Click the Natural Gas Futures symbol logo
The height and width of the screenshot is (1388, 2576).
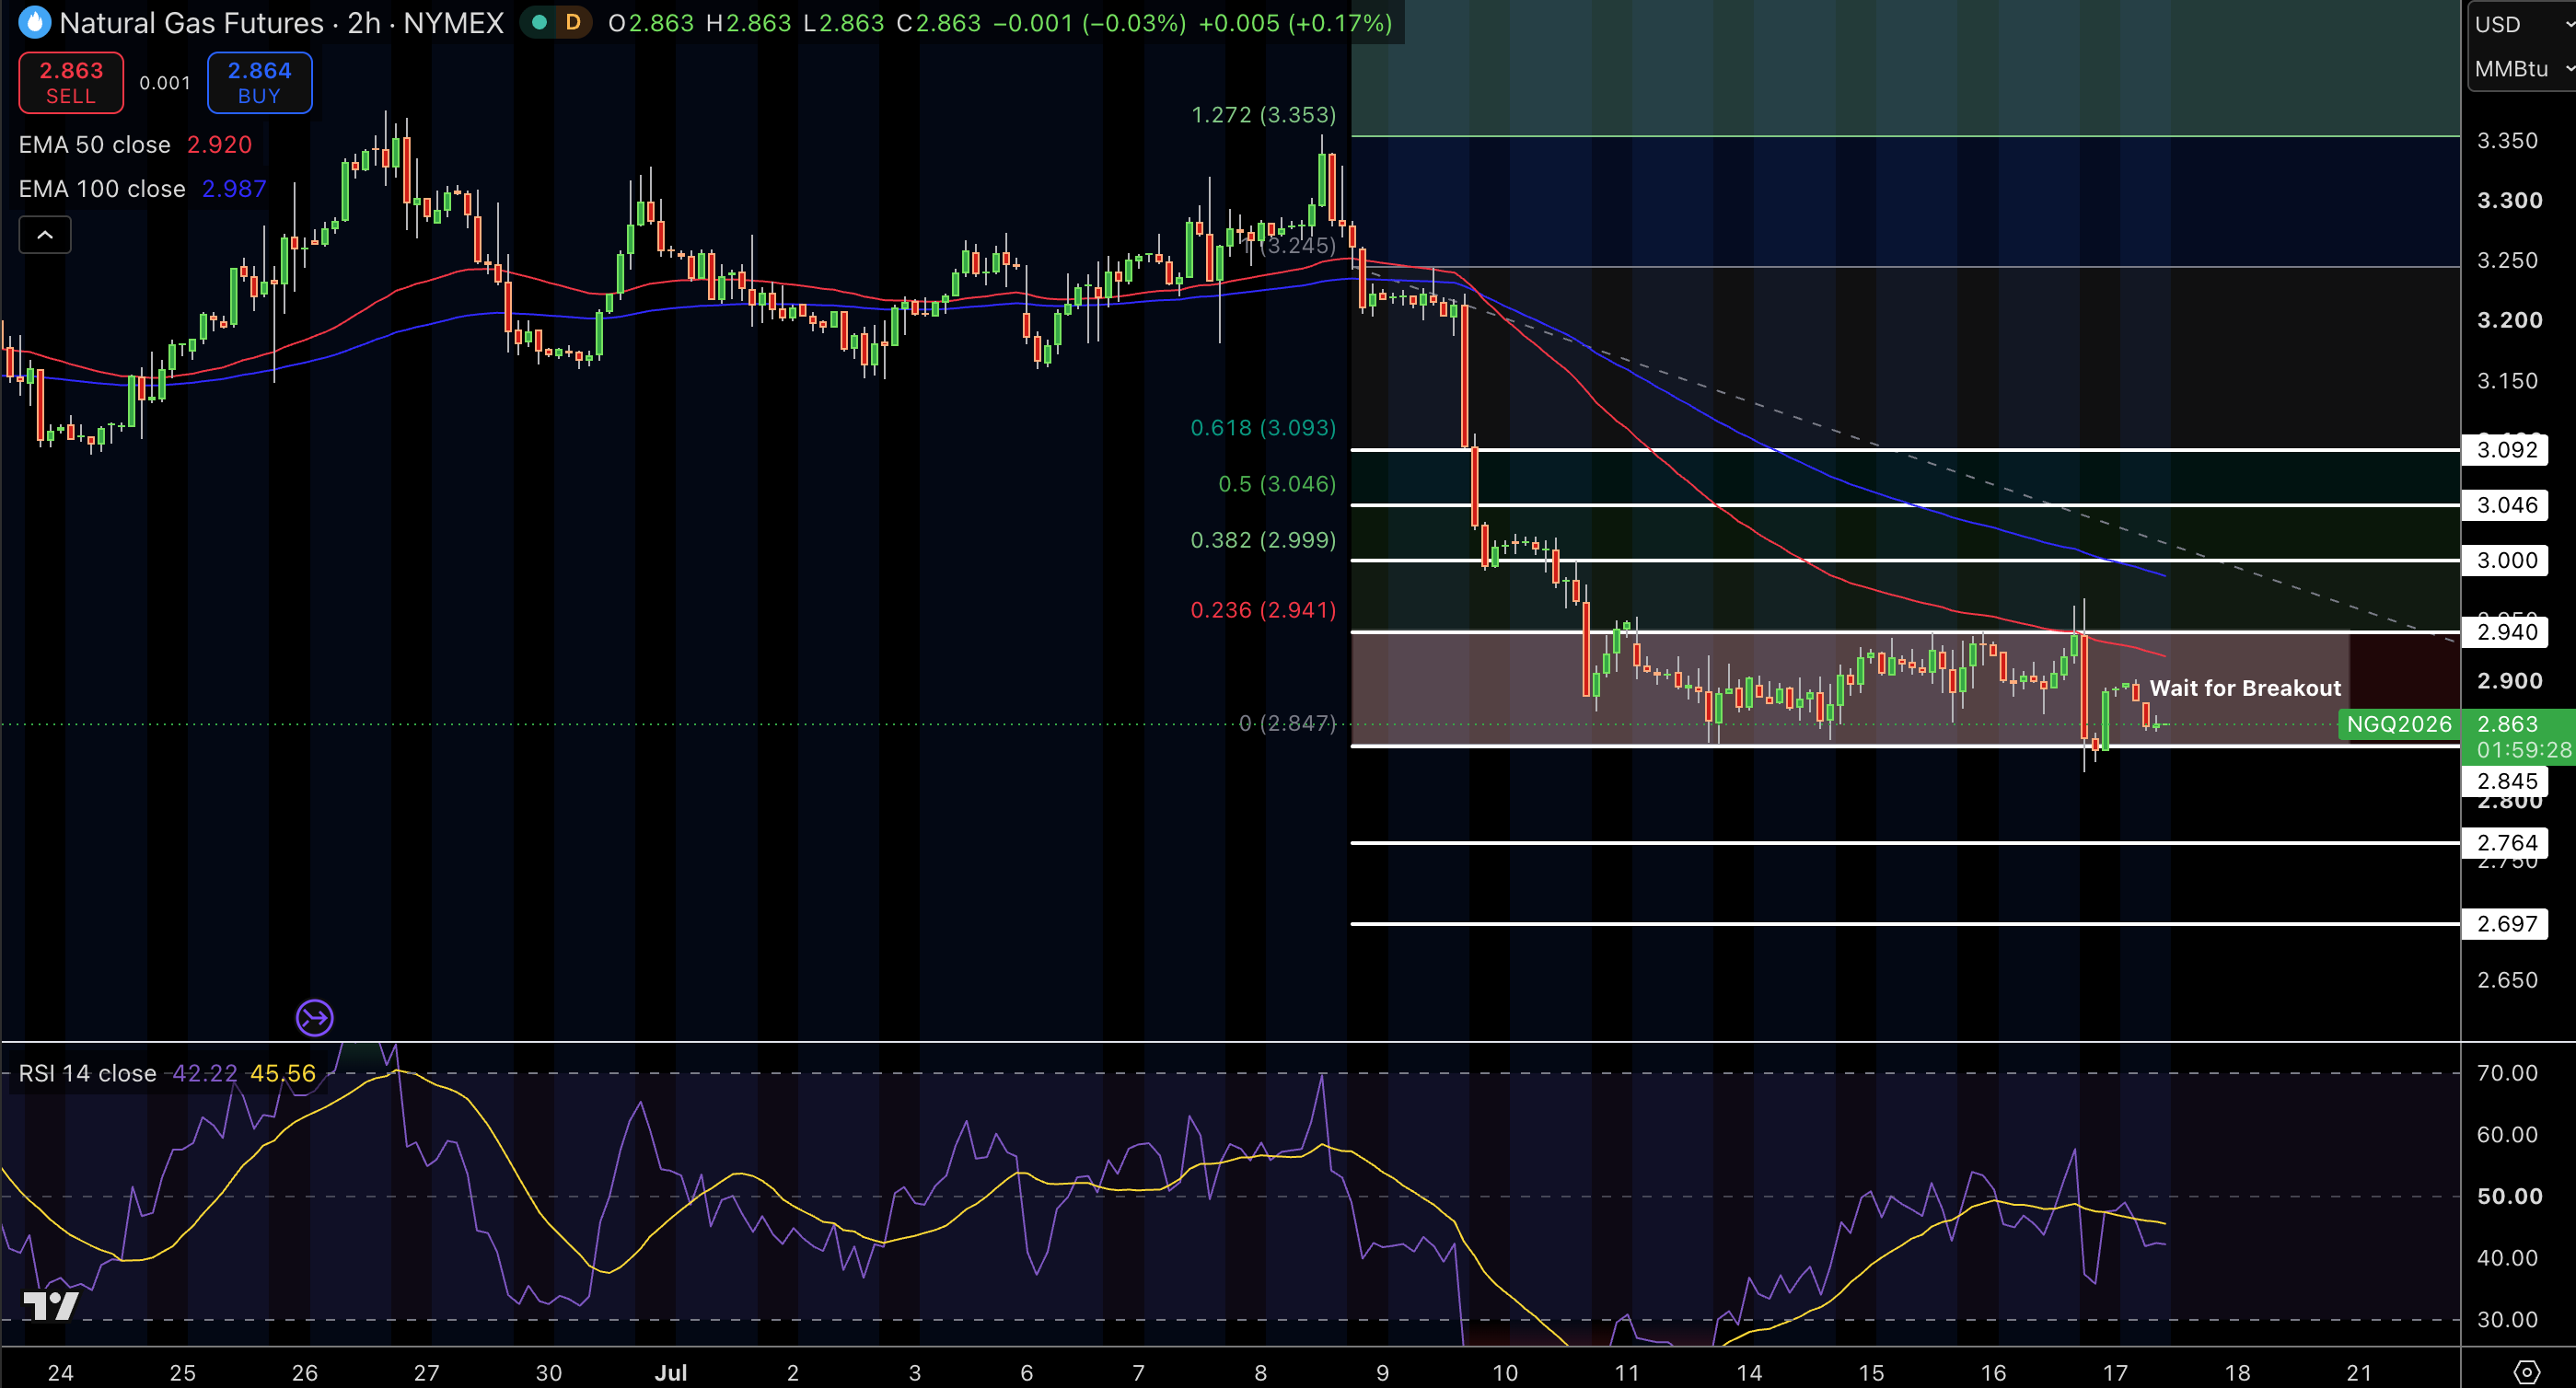[34, 22]
